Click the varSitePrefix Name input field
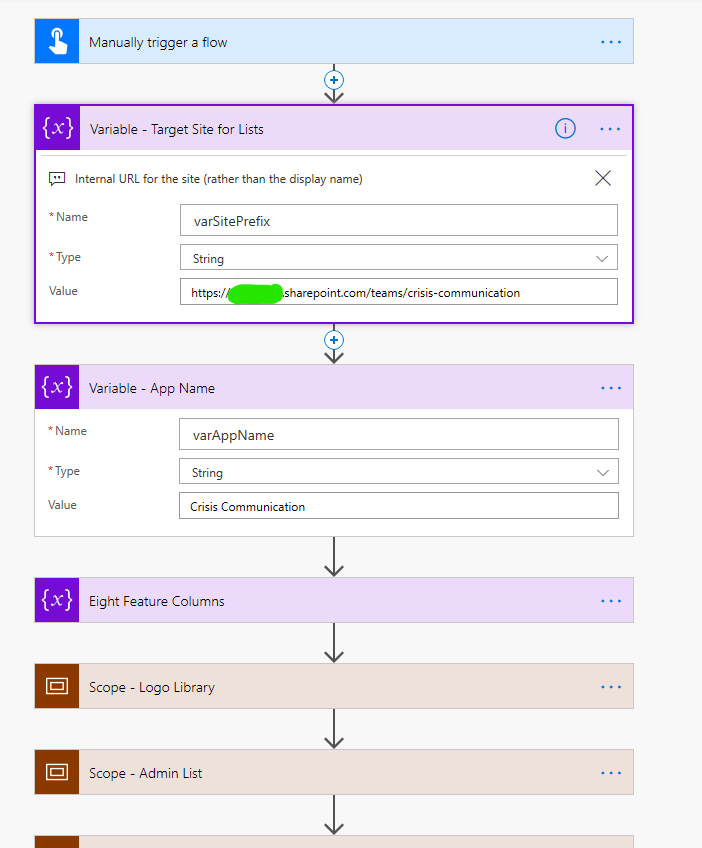Image resolution: width=702 pixels, height=848 pixels. coord(398,220)
